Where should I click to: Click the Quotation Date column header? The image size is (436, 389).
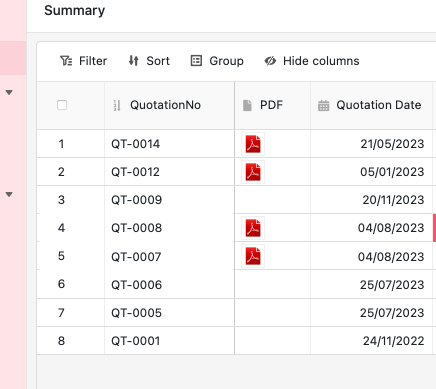point(371,105)
